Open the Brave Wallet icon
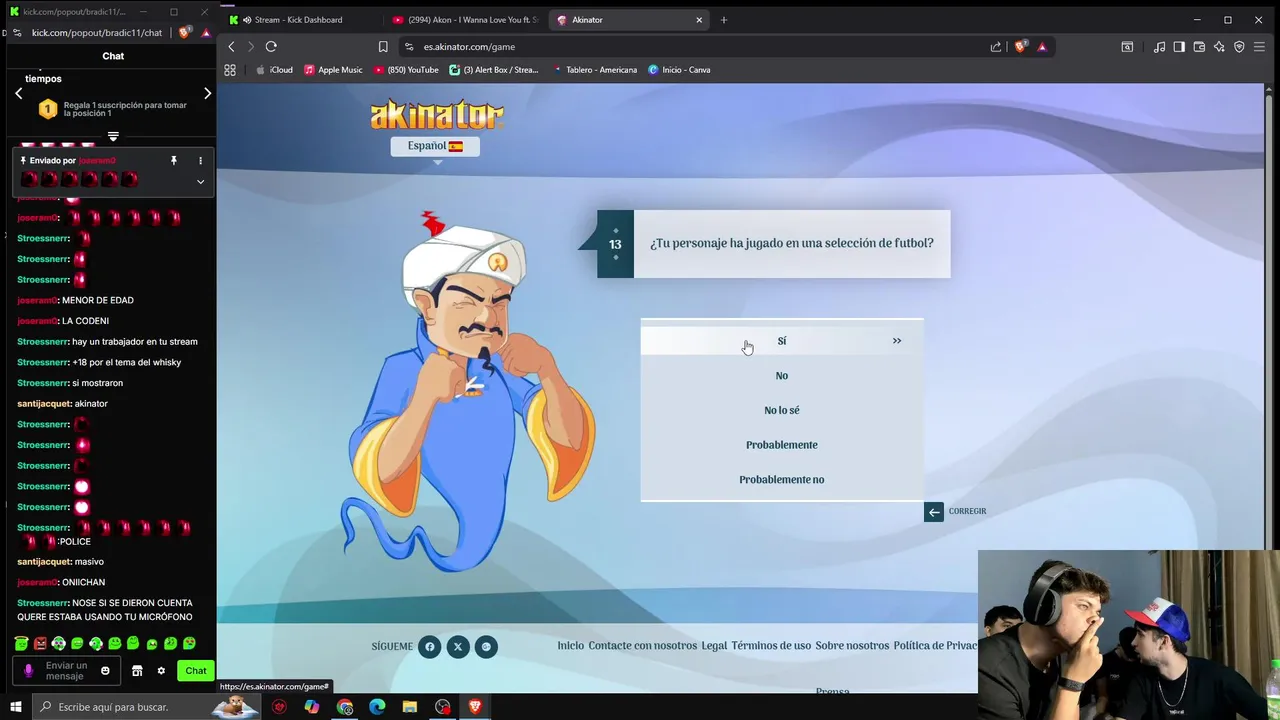Screen dimensions: 1280x720 click(x=1199, y=47)
